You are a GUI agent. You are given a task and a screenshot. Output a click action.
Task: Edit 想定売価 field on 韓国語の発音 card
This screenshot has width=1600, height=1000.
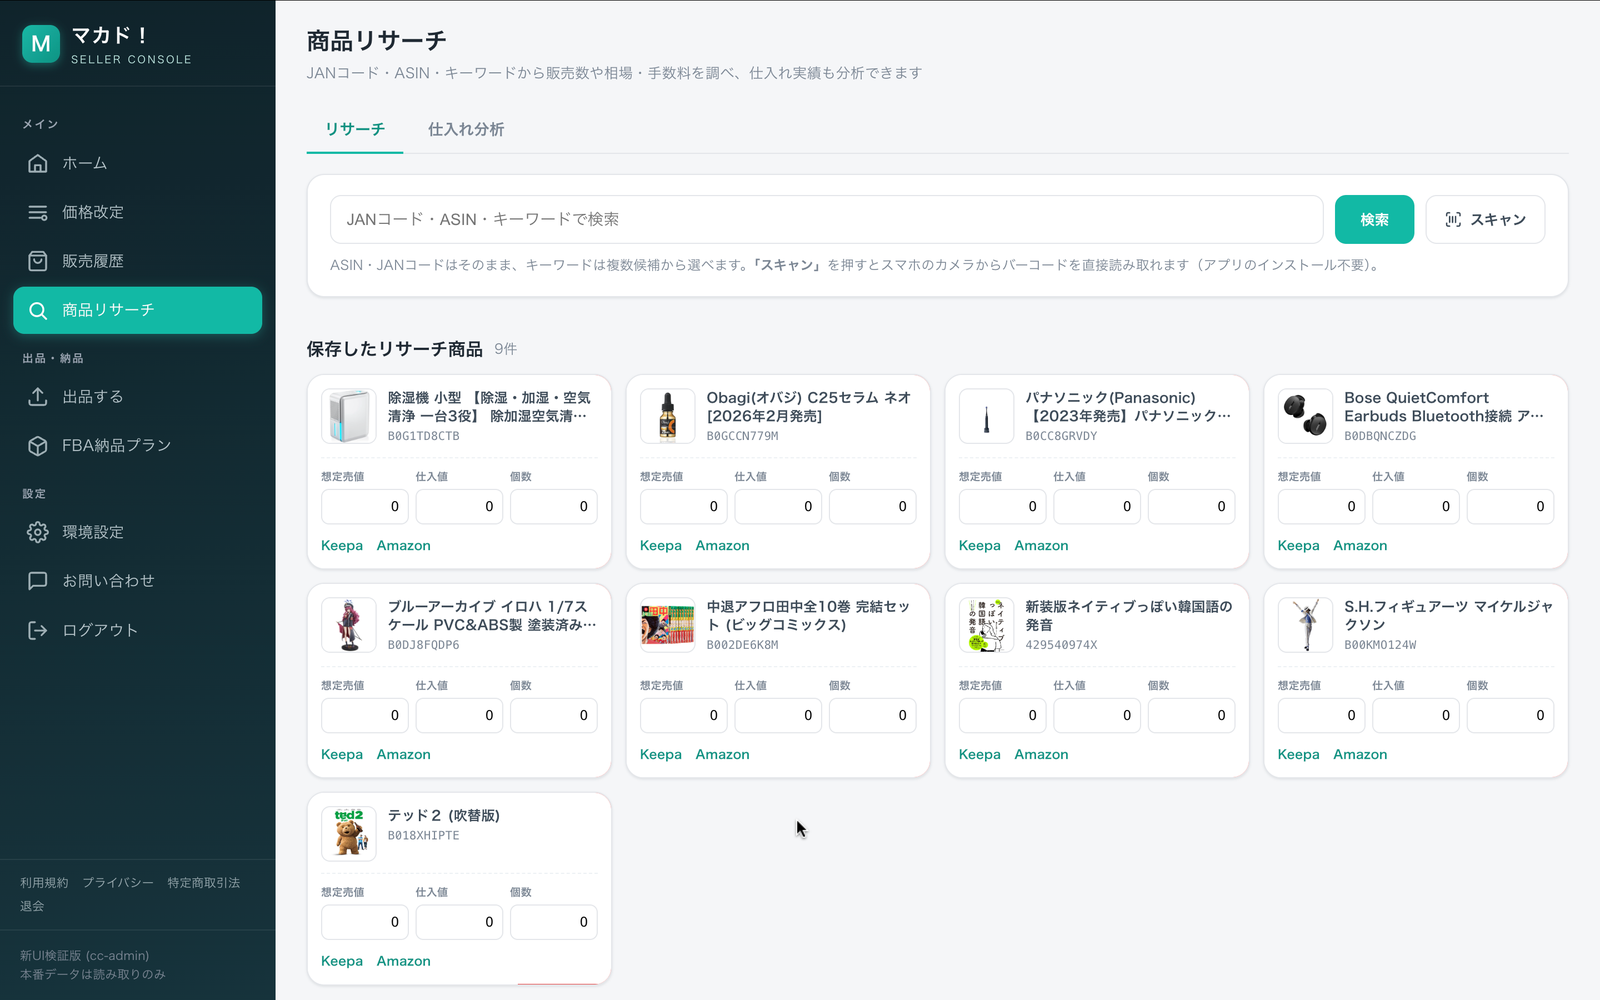[1003, 716]
